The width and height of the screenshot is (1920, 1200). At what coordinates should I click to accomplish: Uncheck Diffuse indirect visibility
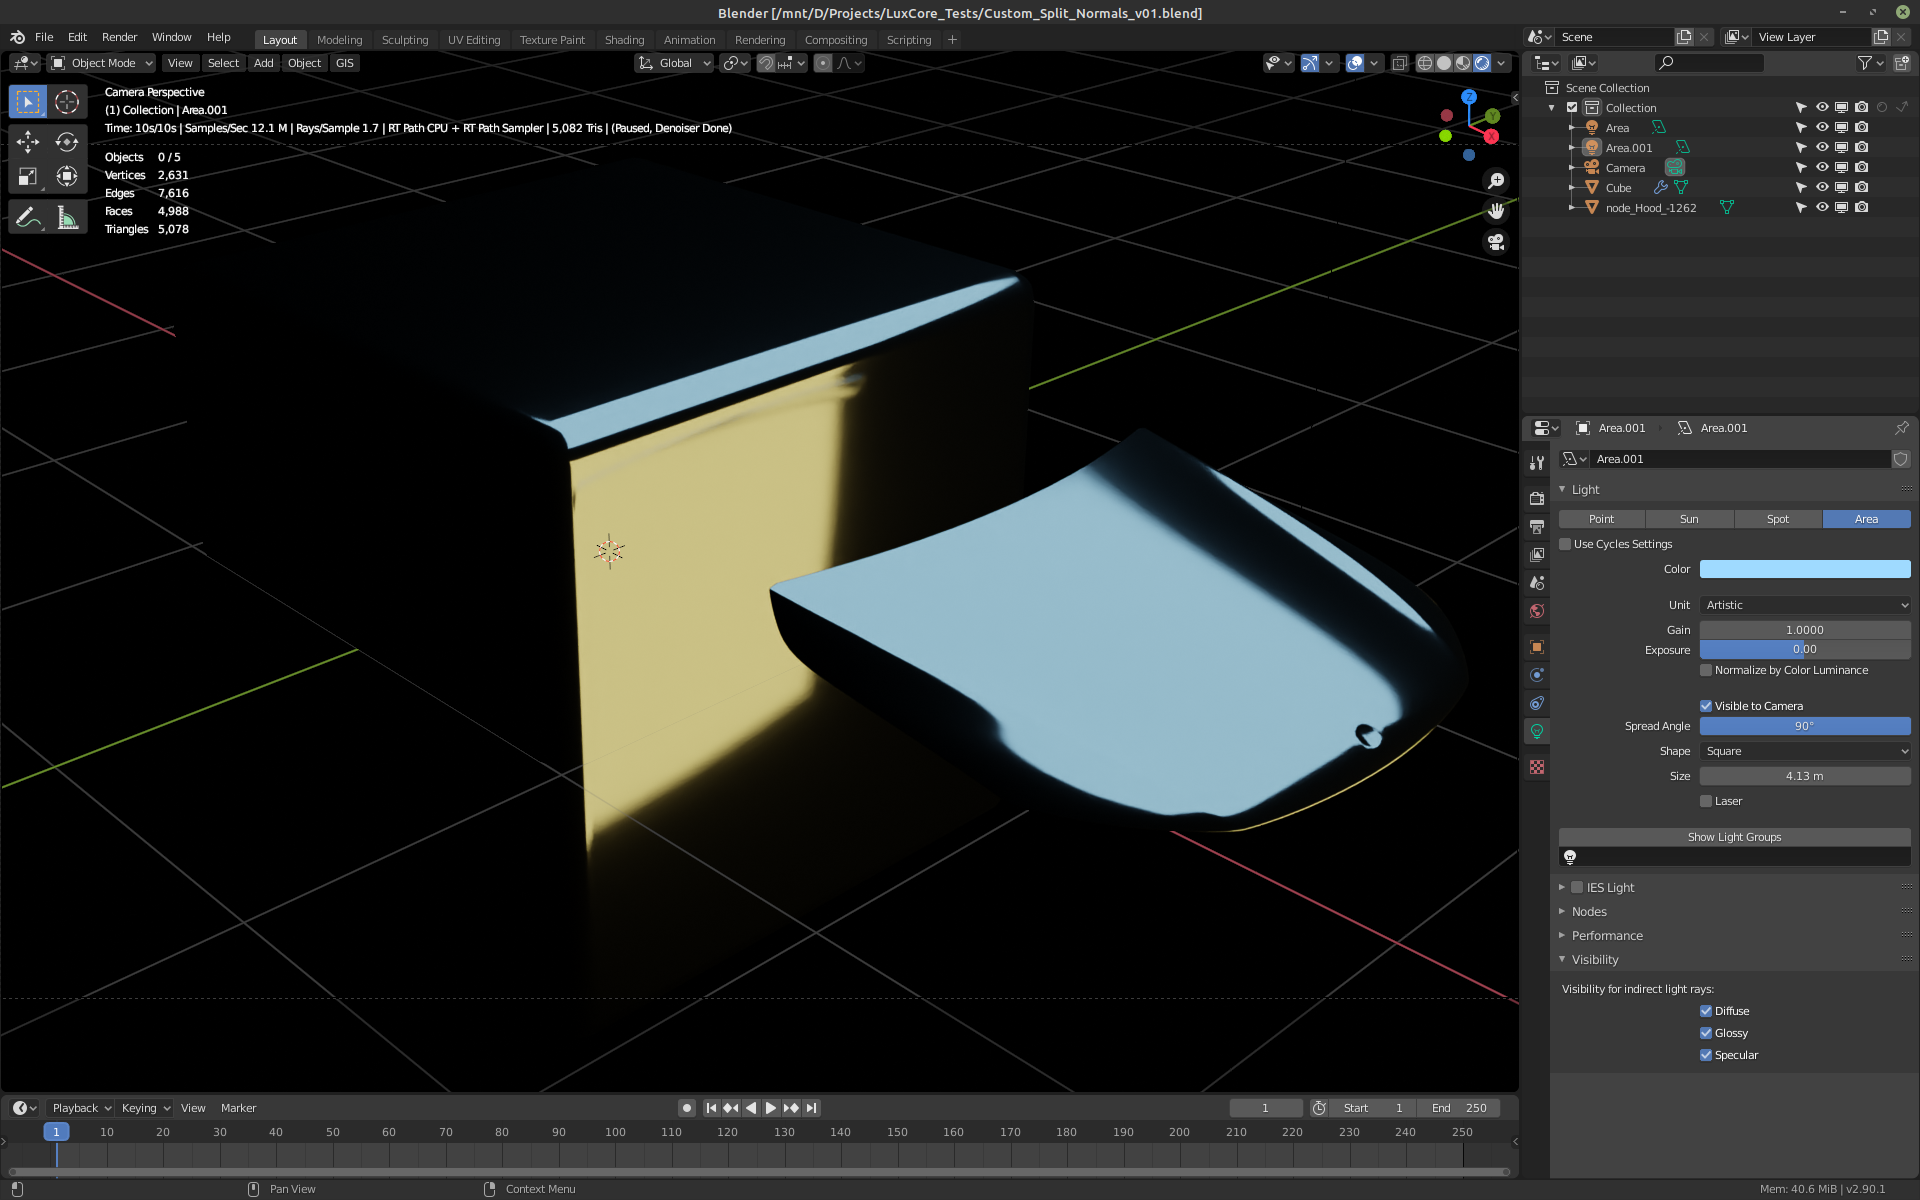point(1706,1011)
